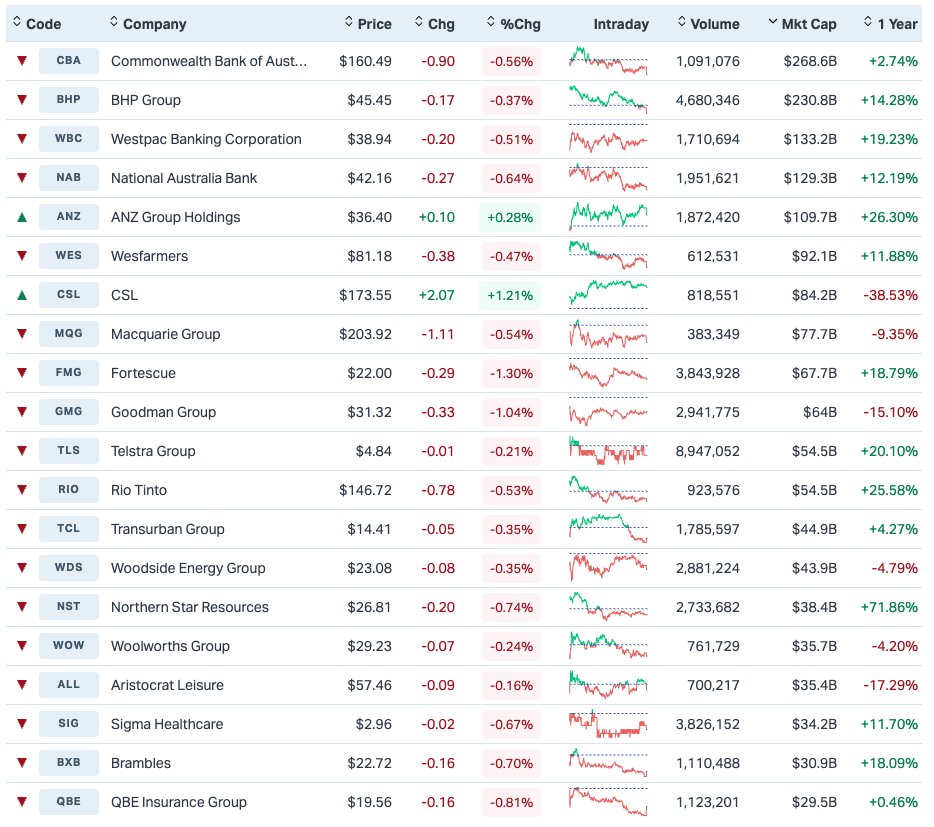934x827 pixels.
Task: Sort by 1 Year column header
Action: click(891, 24)
